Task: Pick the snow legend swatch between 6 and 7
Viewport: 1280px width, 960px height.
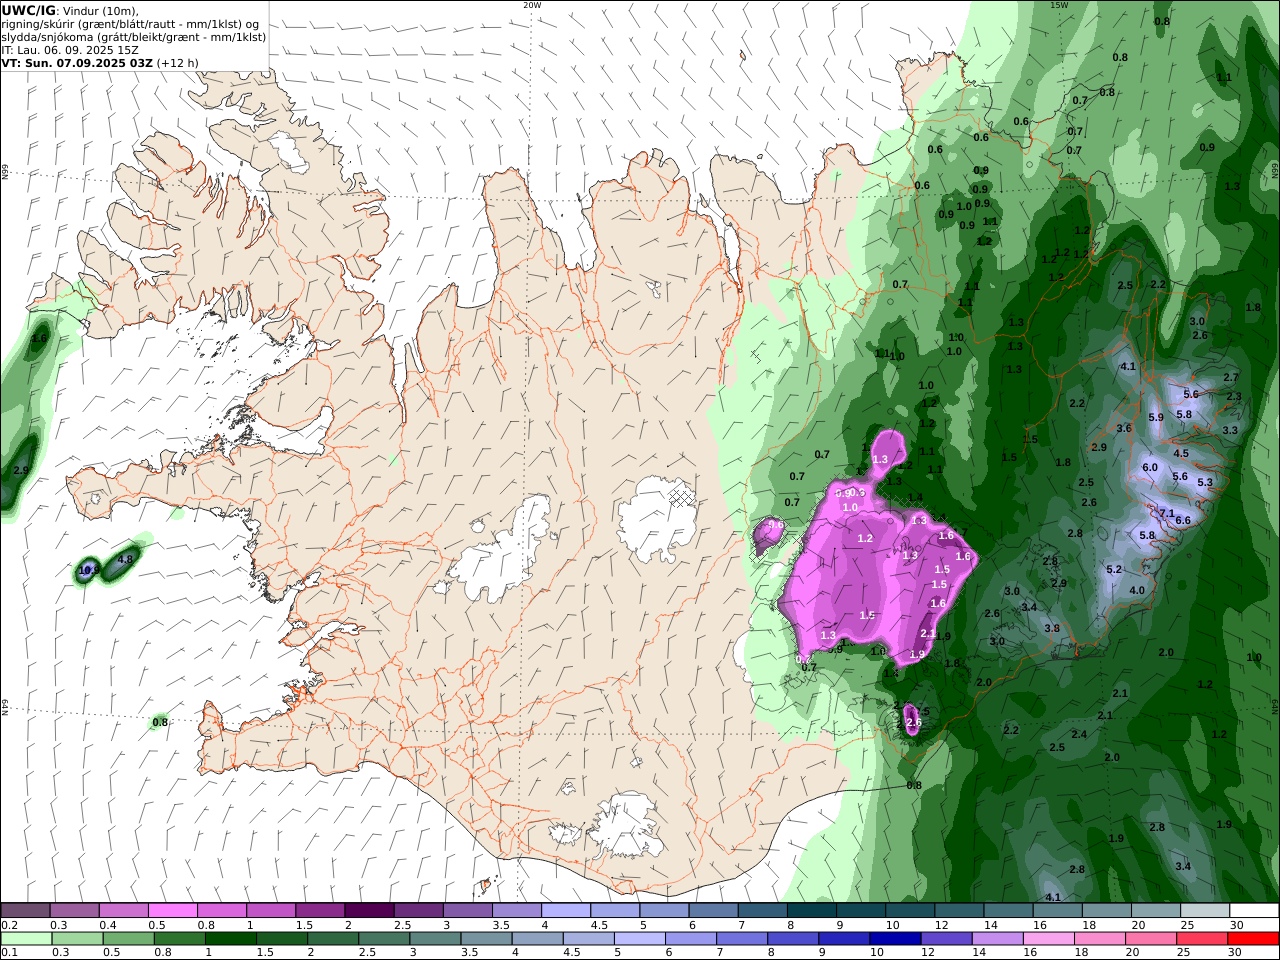Action: click(x=713, y=910)
